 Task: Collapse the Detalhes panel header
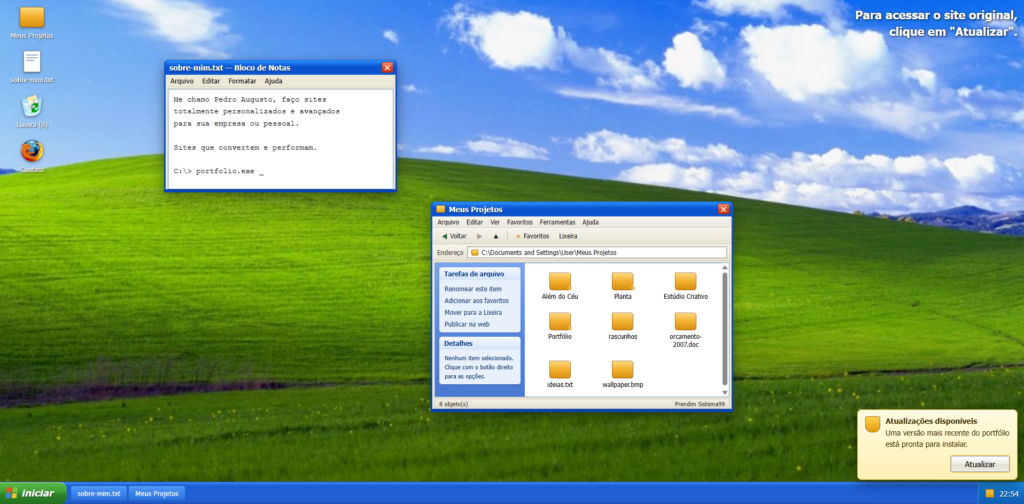480,343
